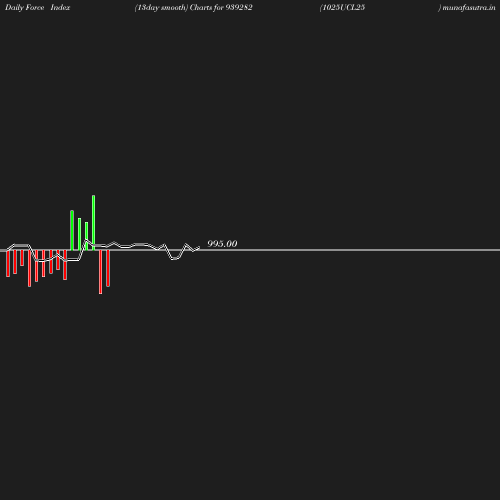Viewport: 500px width, 500px height.
Task: Click the 'Daily Force Index' title text
Action: [x=38, y=7]
